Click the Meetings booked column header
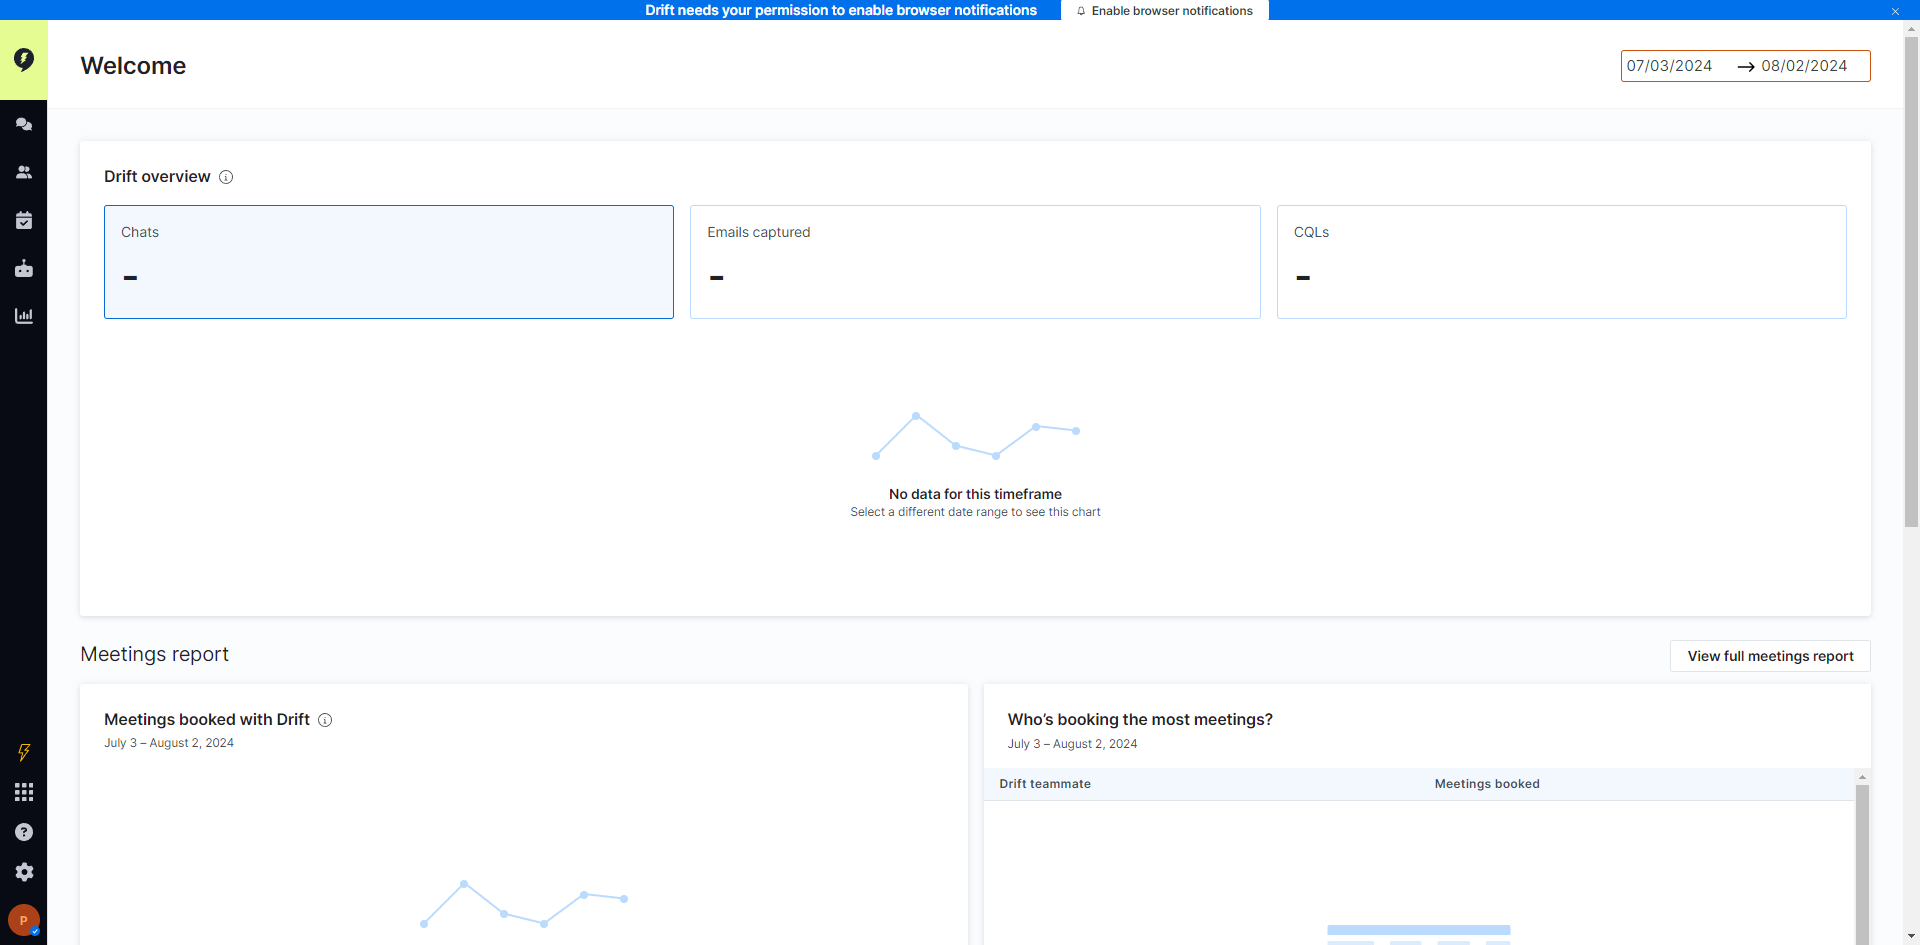 click(1487, 784)
